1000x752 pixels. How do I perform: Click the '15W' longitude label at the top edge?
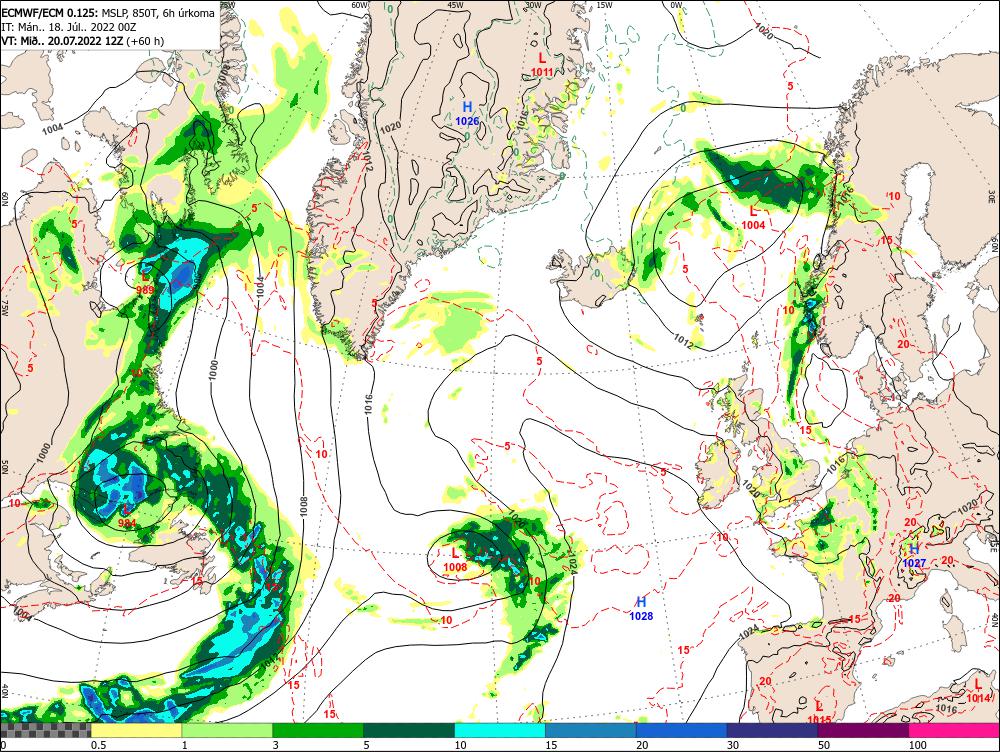click(x=604, y=4)
